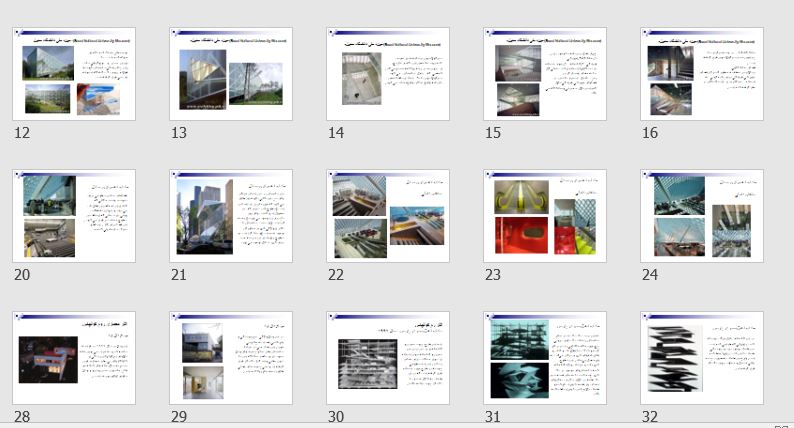
Task: Click slide number label 15
Action: [493, 133]
